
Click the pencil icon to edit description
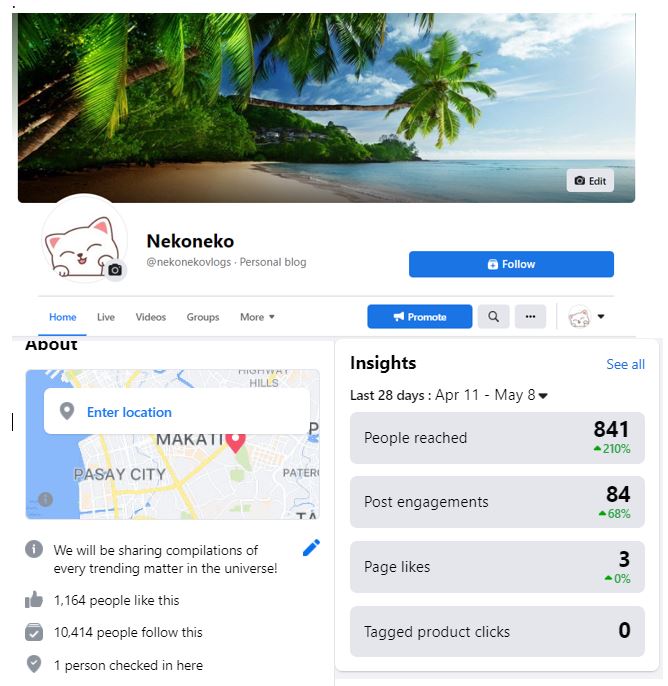pos(311,548)
